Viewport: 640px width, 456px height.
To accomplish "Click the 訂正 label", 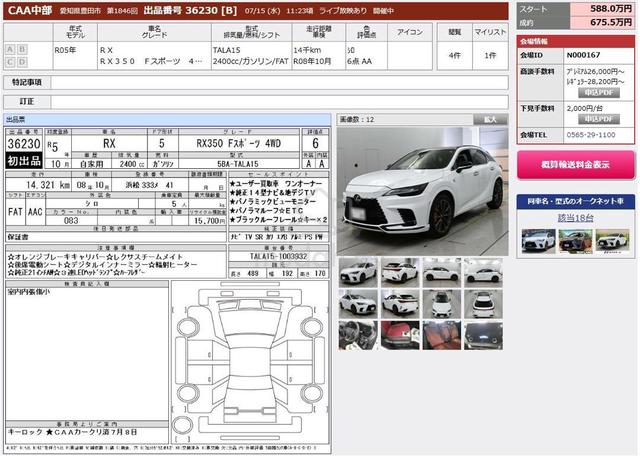I will [27, 101].
